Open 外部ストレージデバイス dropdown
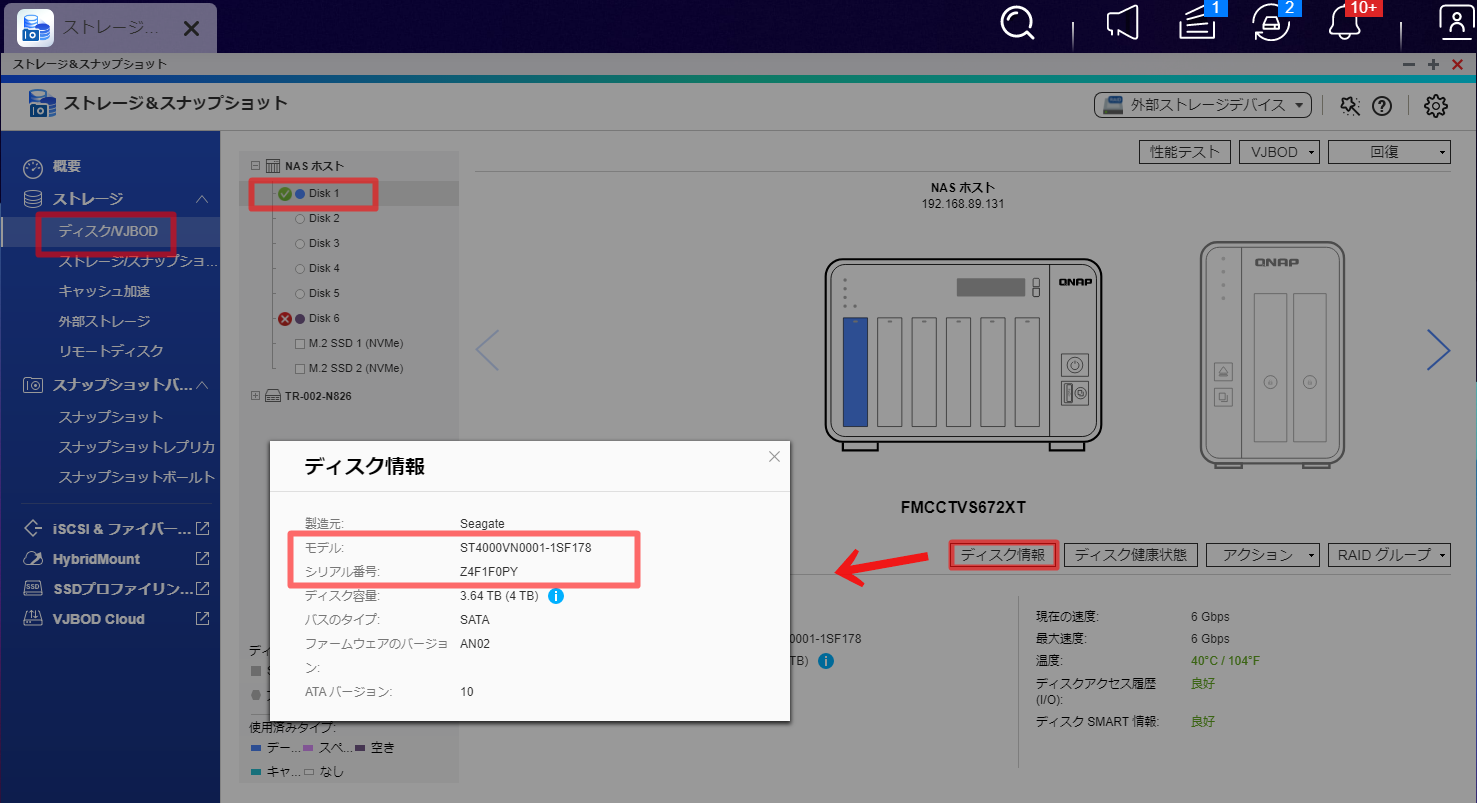Viewport: 1477px width, 803px height. [x=1203, y=104]
